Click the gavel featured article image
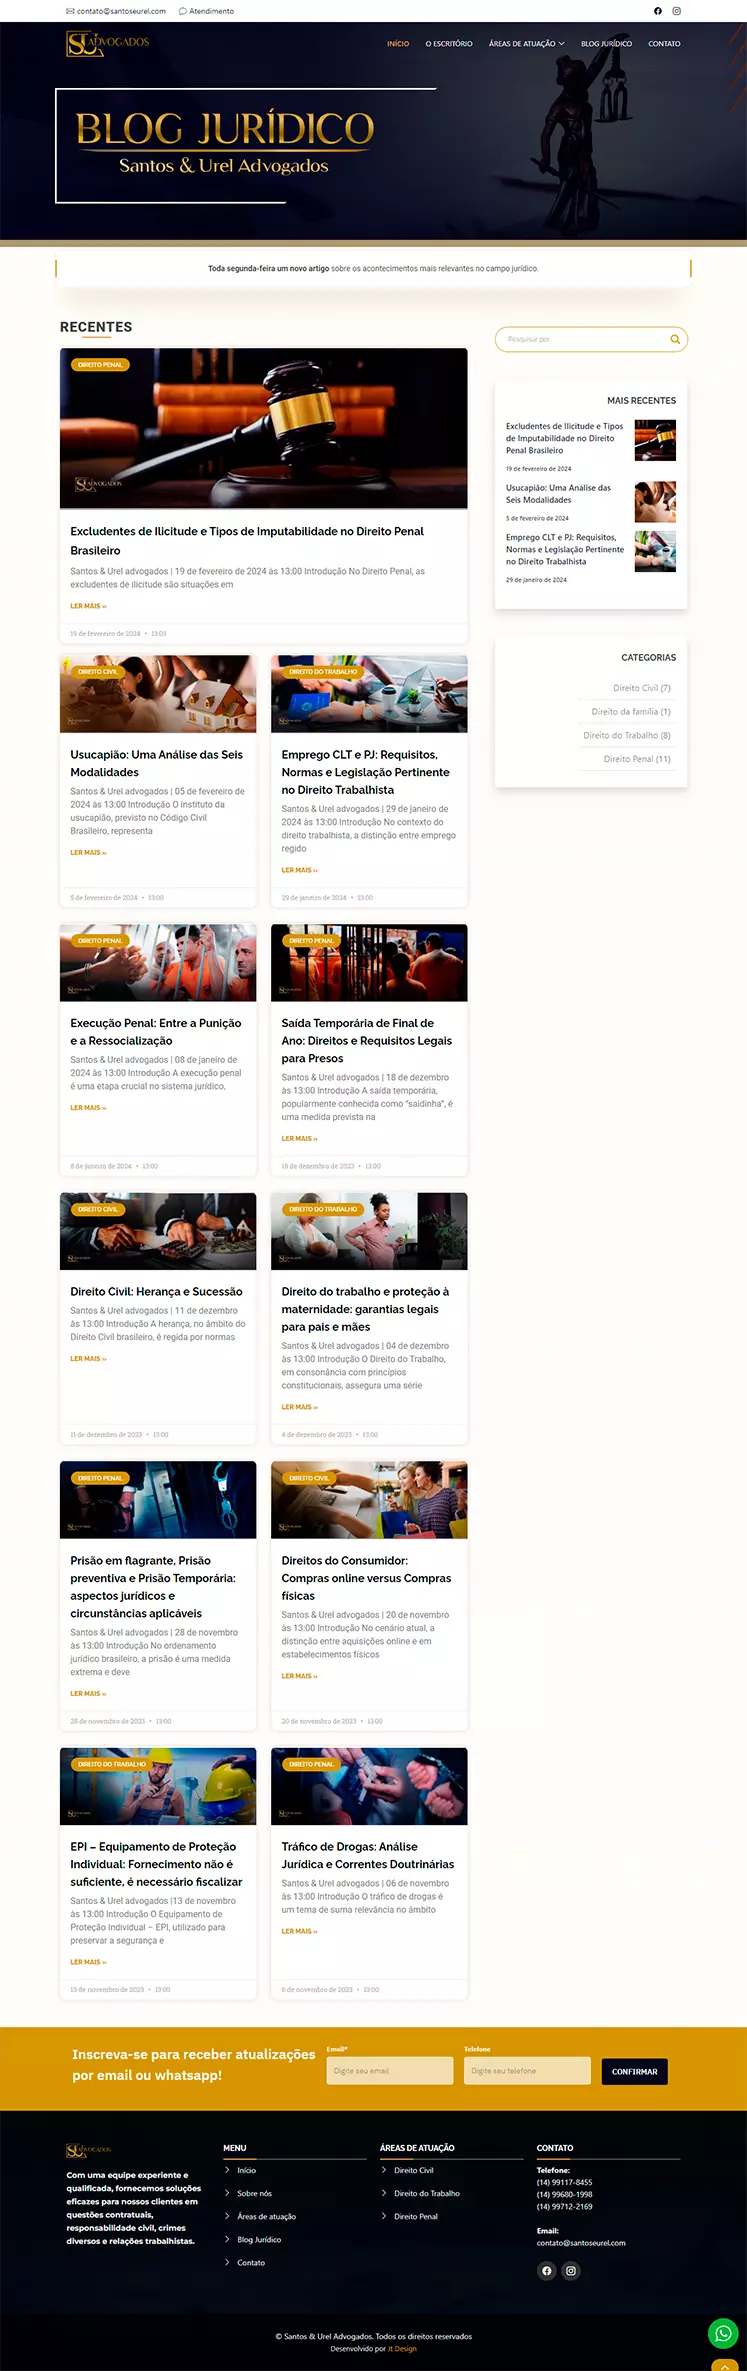This screenshot has width=747, height=2371. [x=264, y=428]
